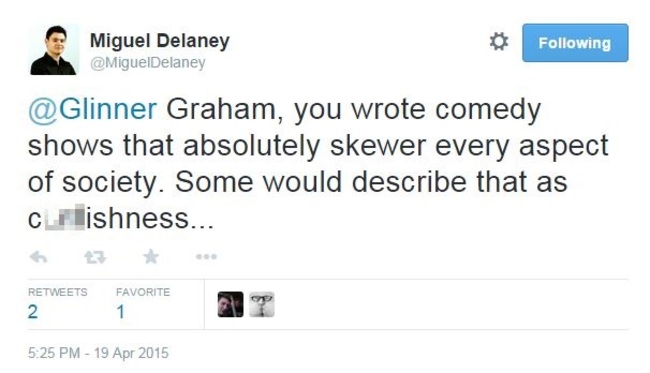
Task: Open the three-dot more options menu
Action: point(206,257)
